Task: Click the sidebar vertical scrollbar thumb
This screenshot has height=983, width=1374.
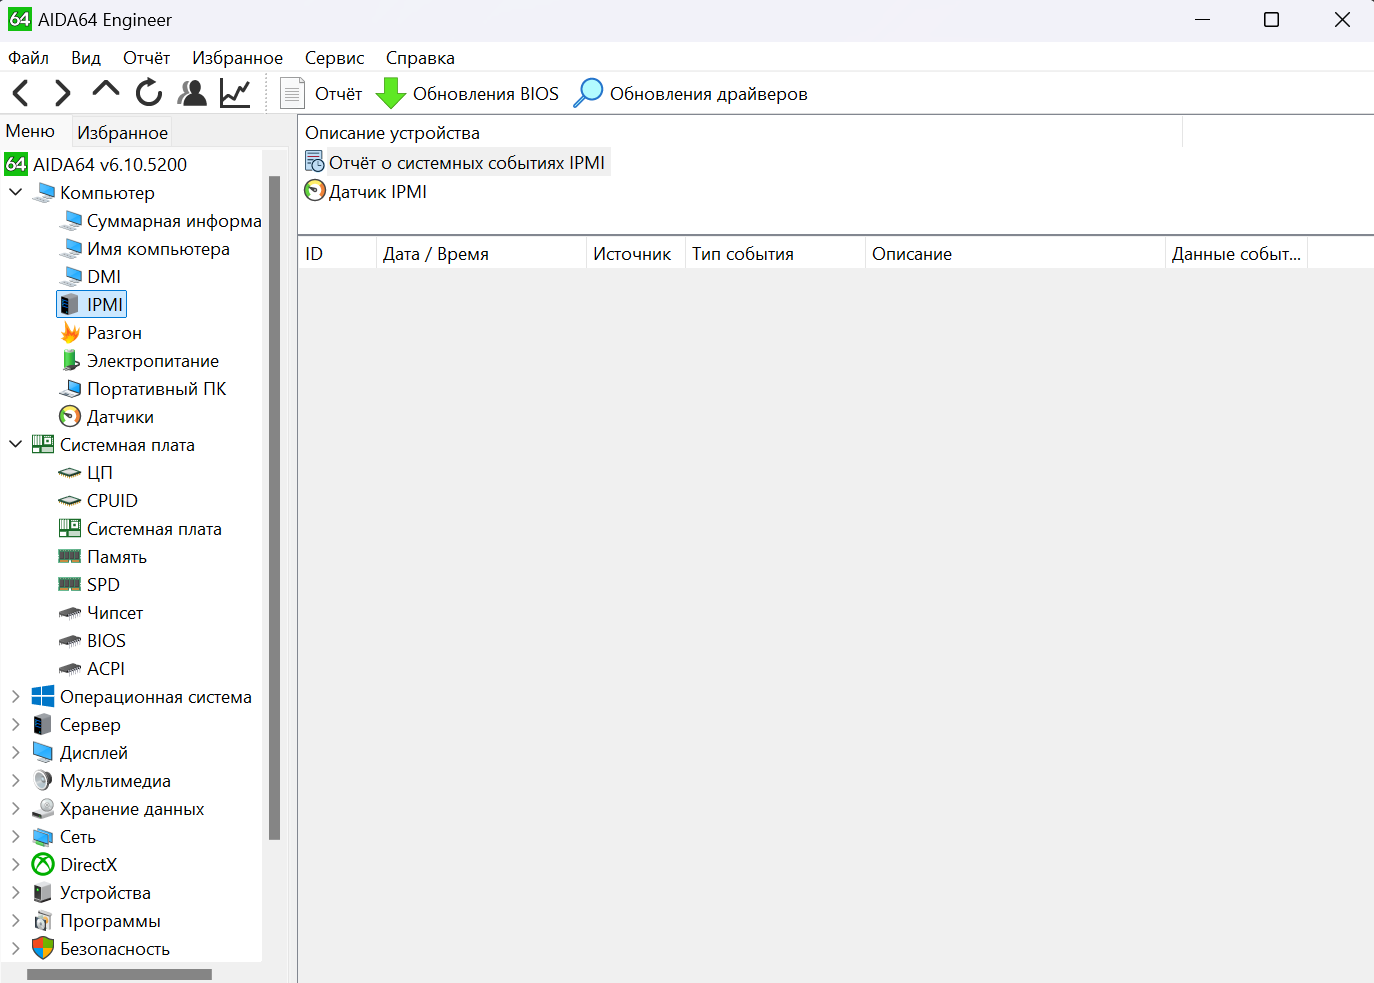Action: coord(274,507)
